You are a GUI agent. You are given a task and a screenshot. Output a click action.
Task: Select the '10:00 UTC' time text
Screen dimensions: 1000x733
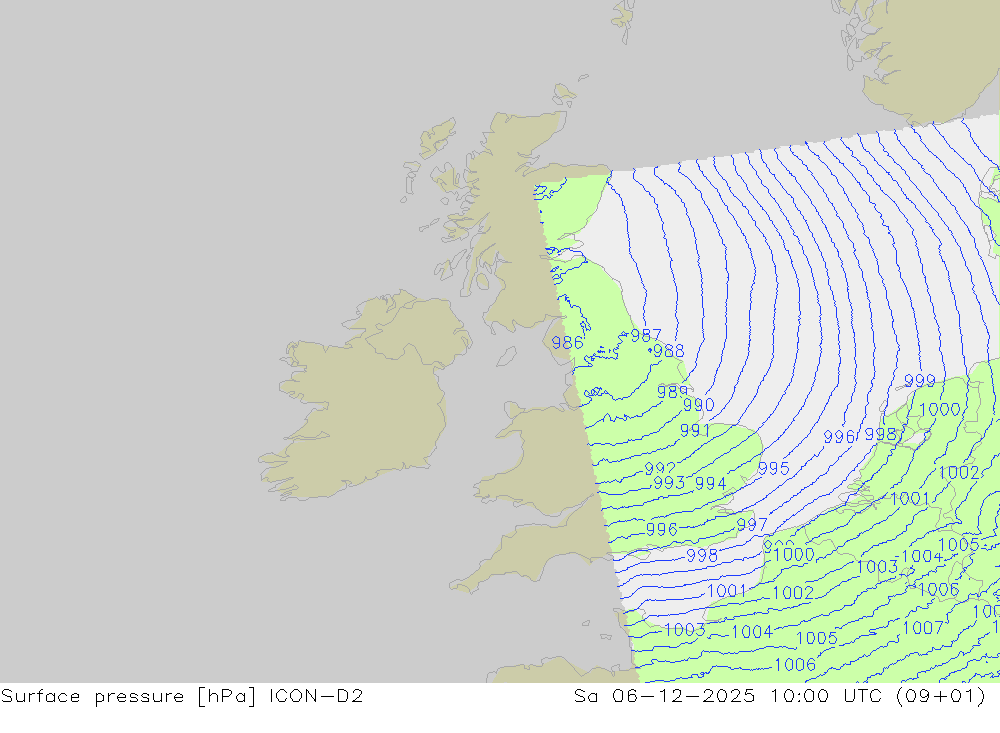click(x=825, y=695)
